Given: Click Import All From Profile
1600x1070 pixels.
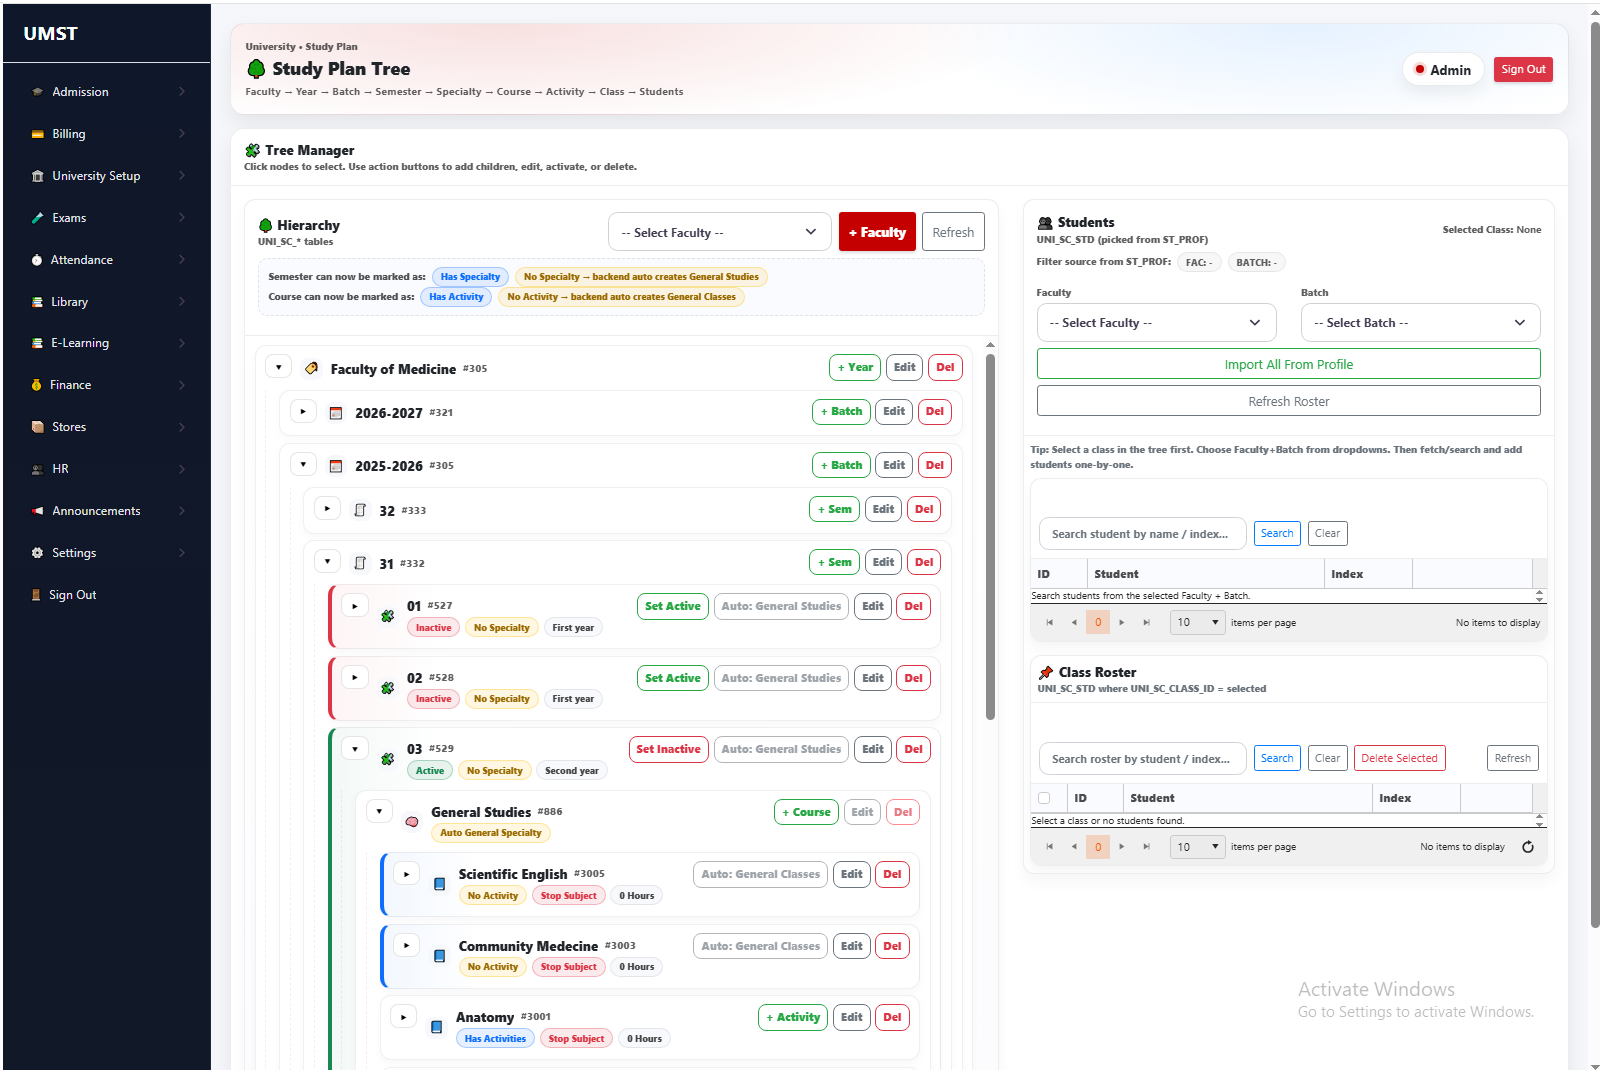Looking at the screenshot, I should [1288, 364].
